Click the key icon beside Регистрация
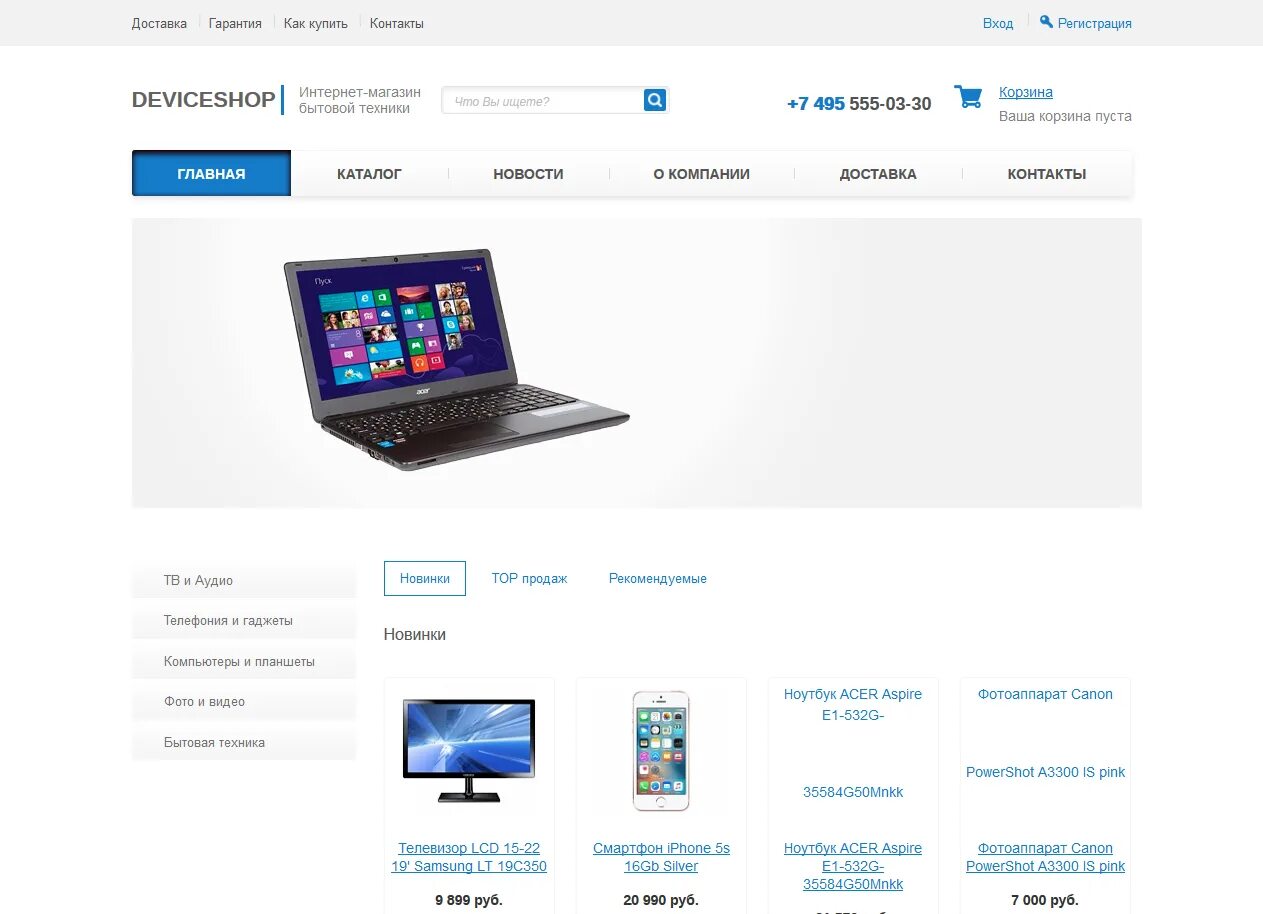Image resolution: width=1263 pixels, height=914 pixels. click(1046, 21)
